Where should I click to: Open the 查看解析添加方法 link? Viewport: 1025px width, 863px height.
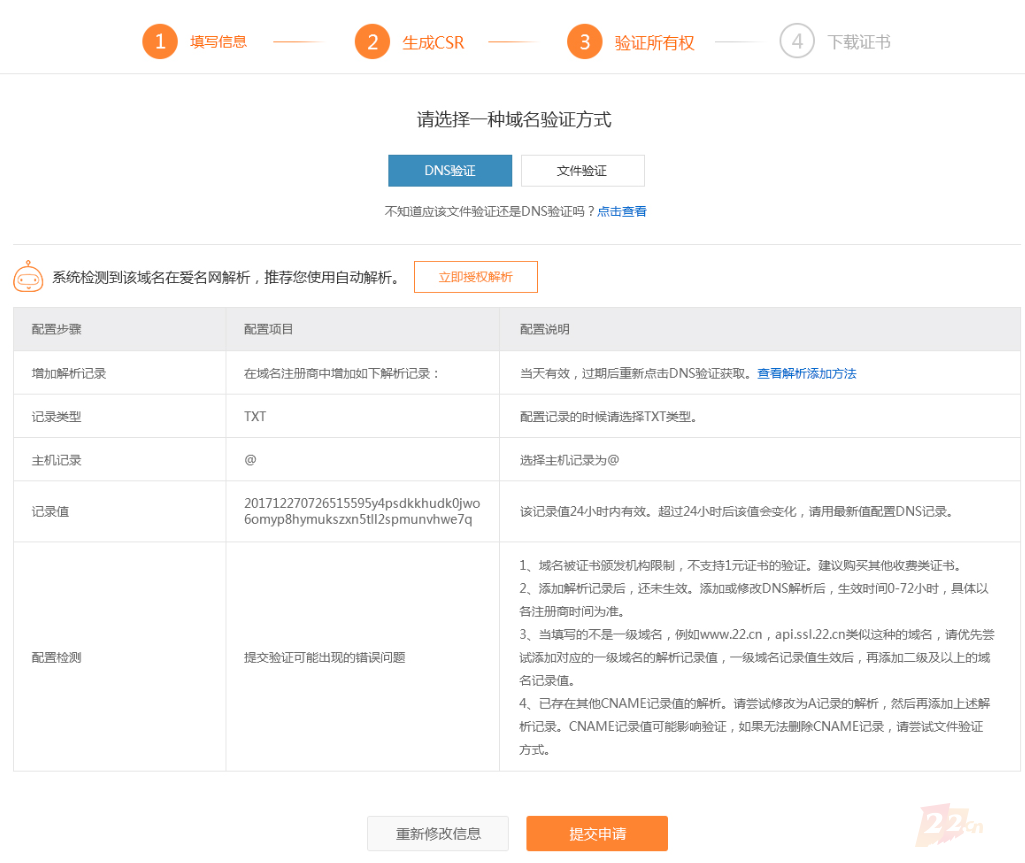806,373
